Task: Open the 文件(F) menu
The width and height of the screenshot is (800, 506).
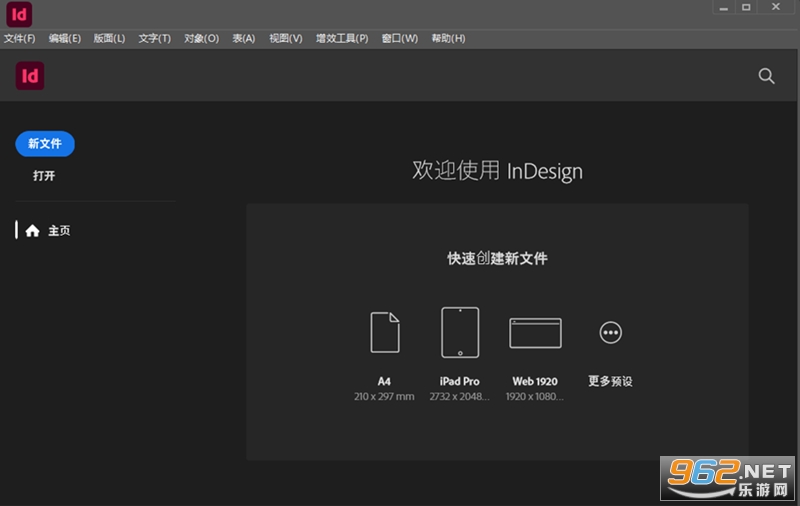Action: coord(19,38)
